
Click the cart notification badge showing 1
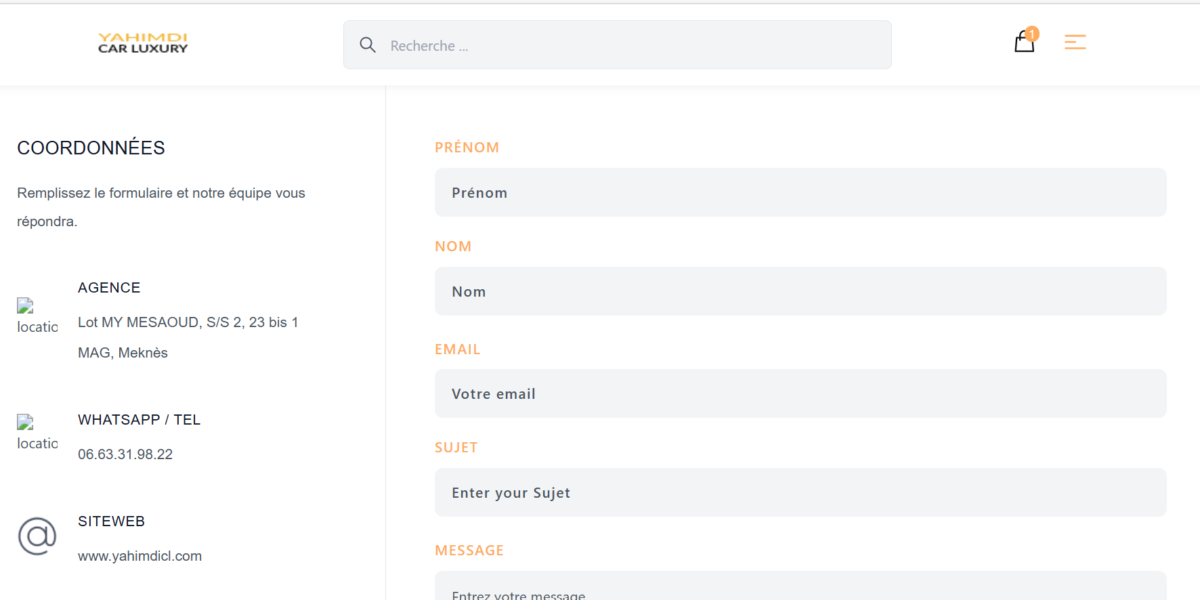tap(1033, 32)
